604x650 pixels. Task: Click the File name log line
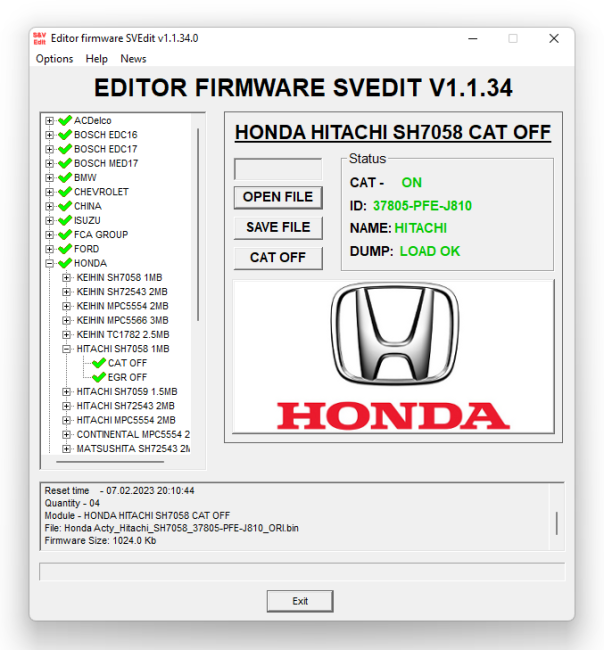172,528
